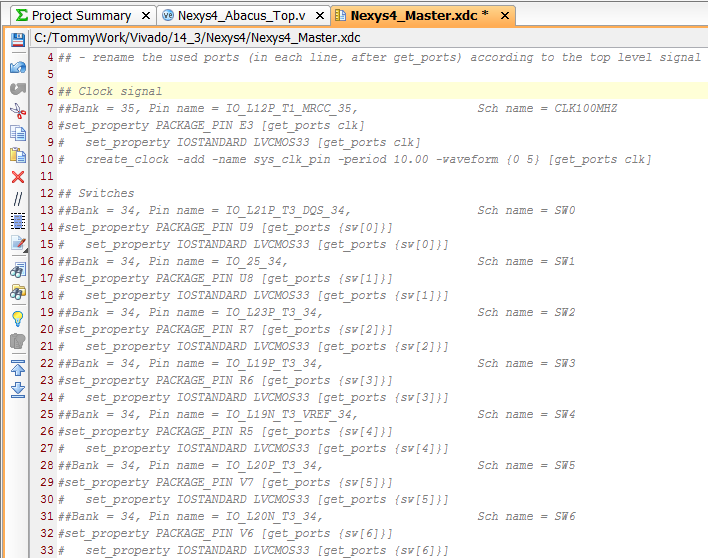The image size is (708, 558).
Task: Place cursor on '## Clock signal' line
Action: 110,91
